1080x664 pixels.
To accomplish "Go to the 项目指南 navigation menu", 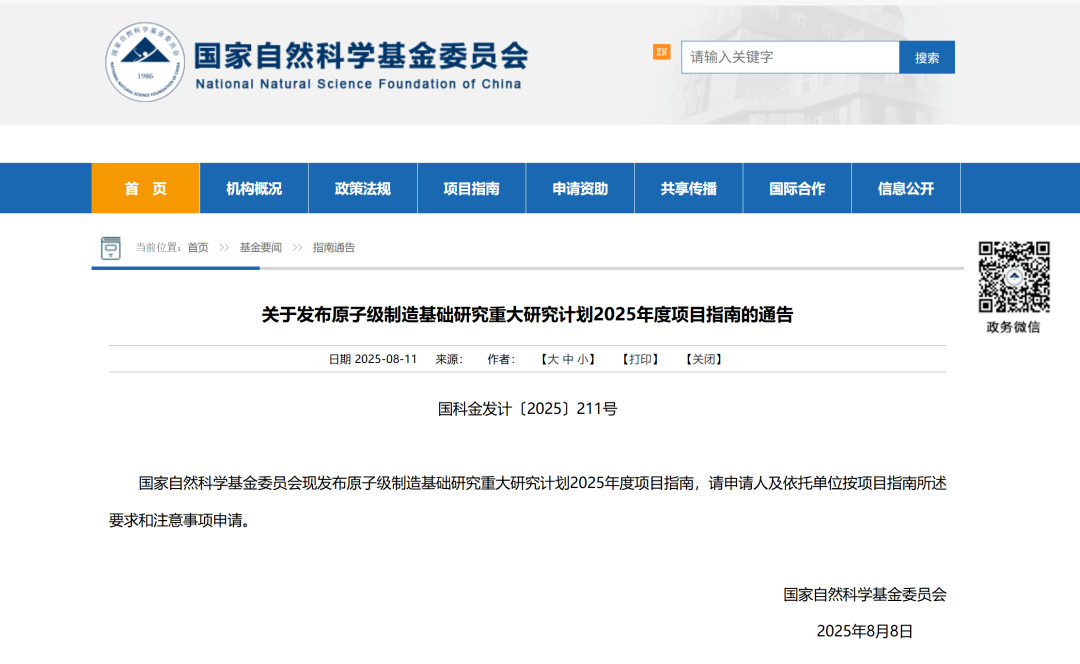I will (x=471, y=188).
